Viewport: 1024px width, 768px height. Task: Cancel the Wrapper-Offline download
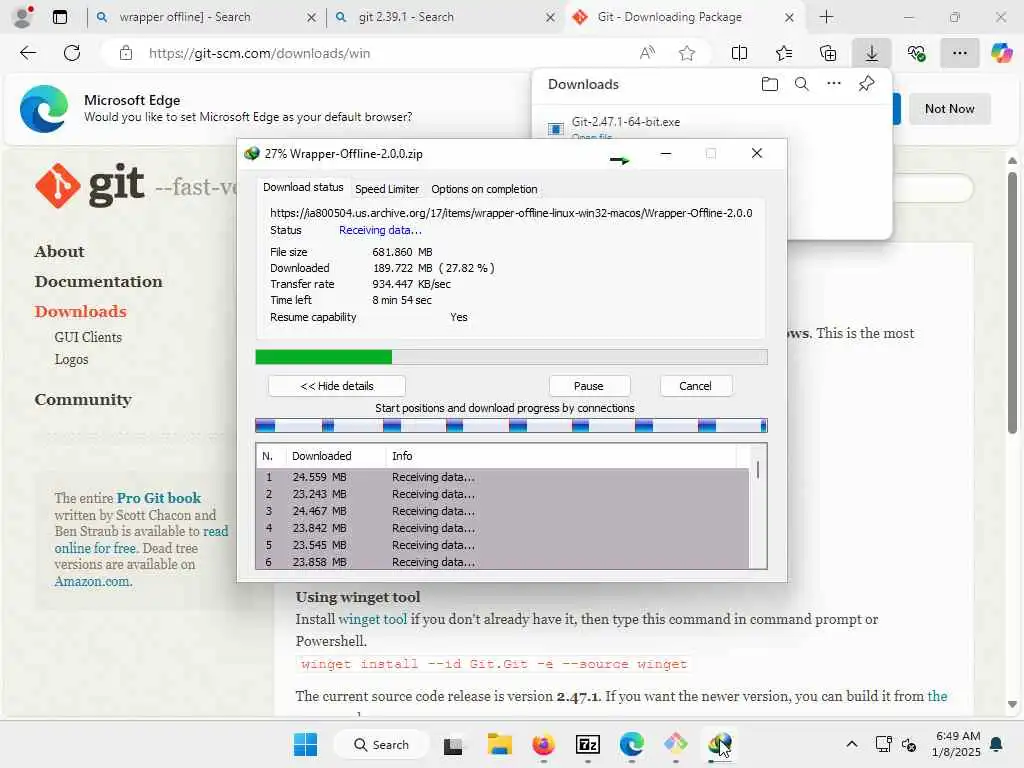point(695,386)
